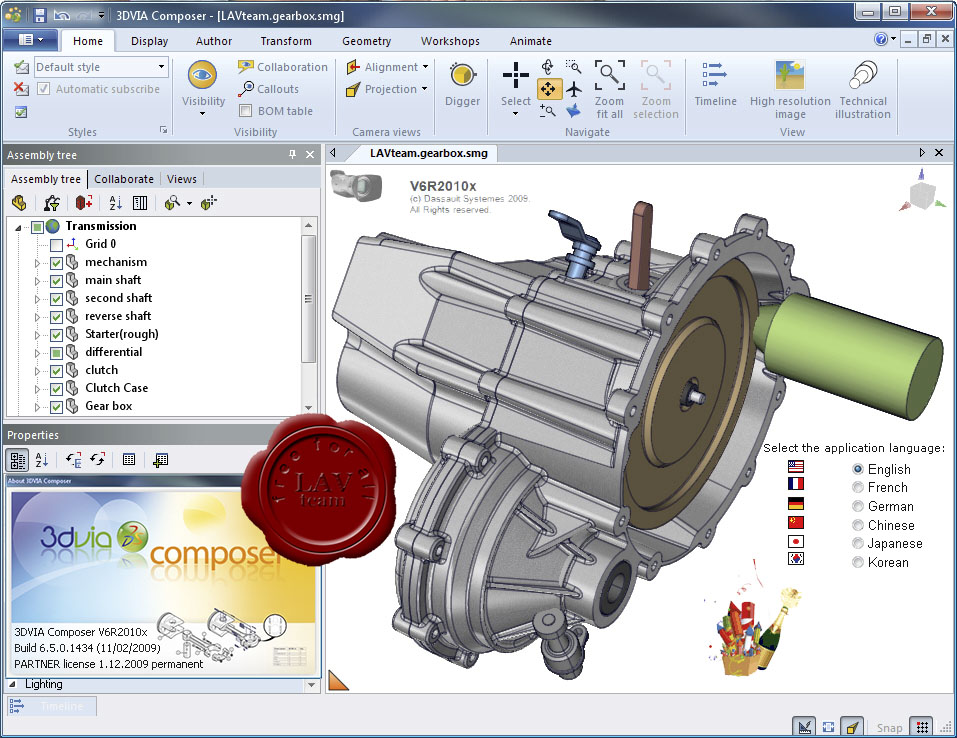
Task: Sort the assembly tree alphabetically
Action: [x=115, y=203]
